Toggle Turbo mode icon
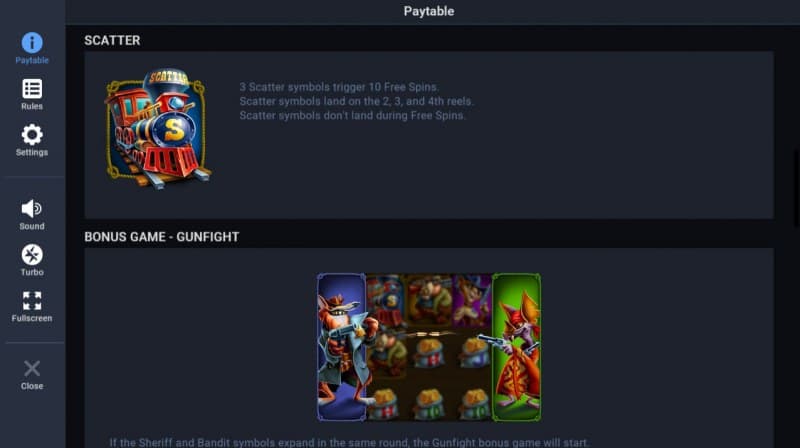Screen dimensions: 800x448 (32, 255)
